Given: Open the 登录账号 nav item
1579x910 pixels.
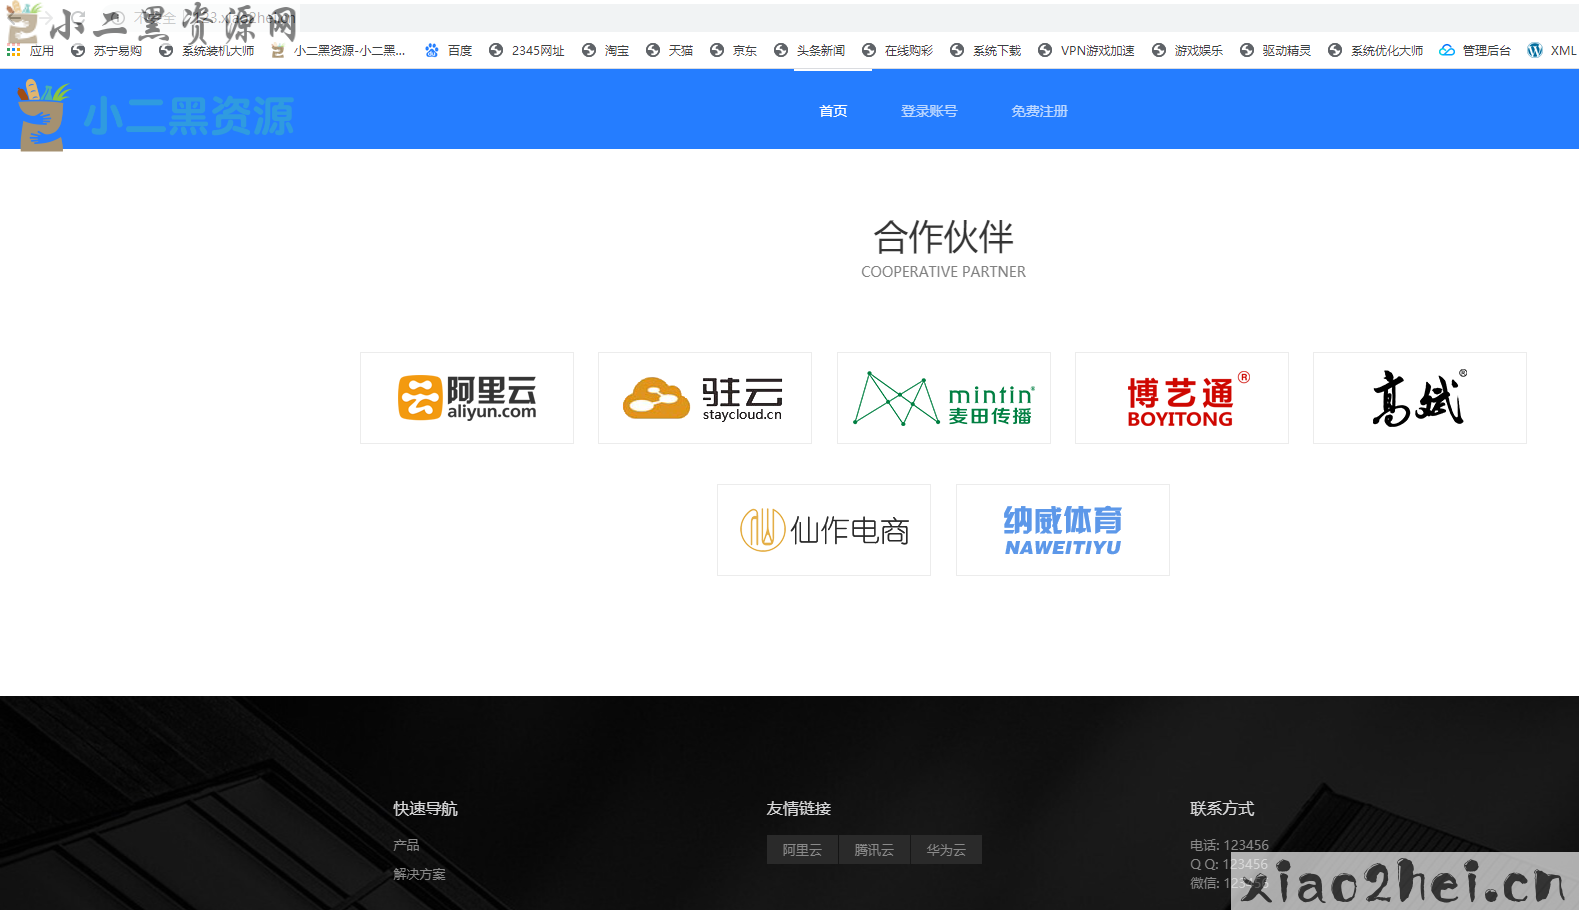Looking at the screenshot, I should [929, 111].
